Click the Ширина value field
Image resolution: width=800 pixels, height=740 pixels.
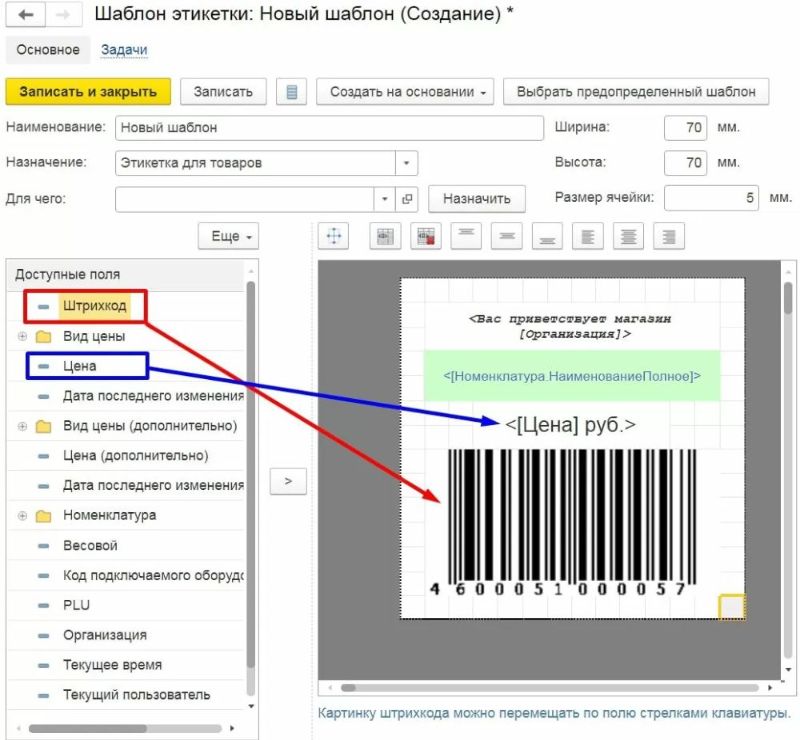pos(685,128)
